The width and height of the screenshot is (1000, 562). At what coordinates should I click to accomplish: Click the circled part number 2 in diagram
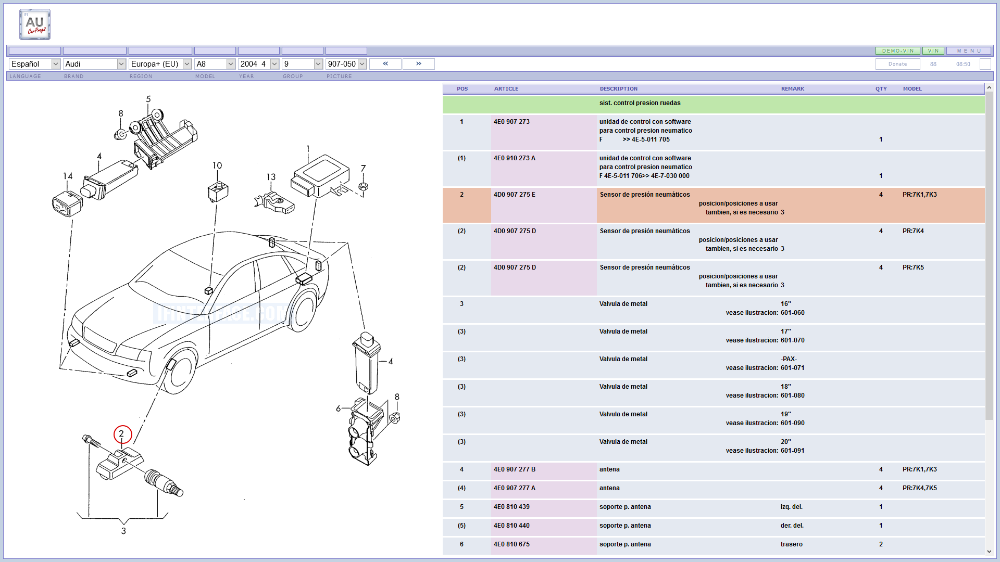coord(122,434)
